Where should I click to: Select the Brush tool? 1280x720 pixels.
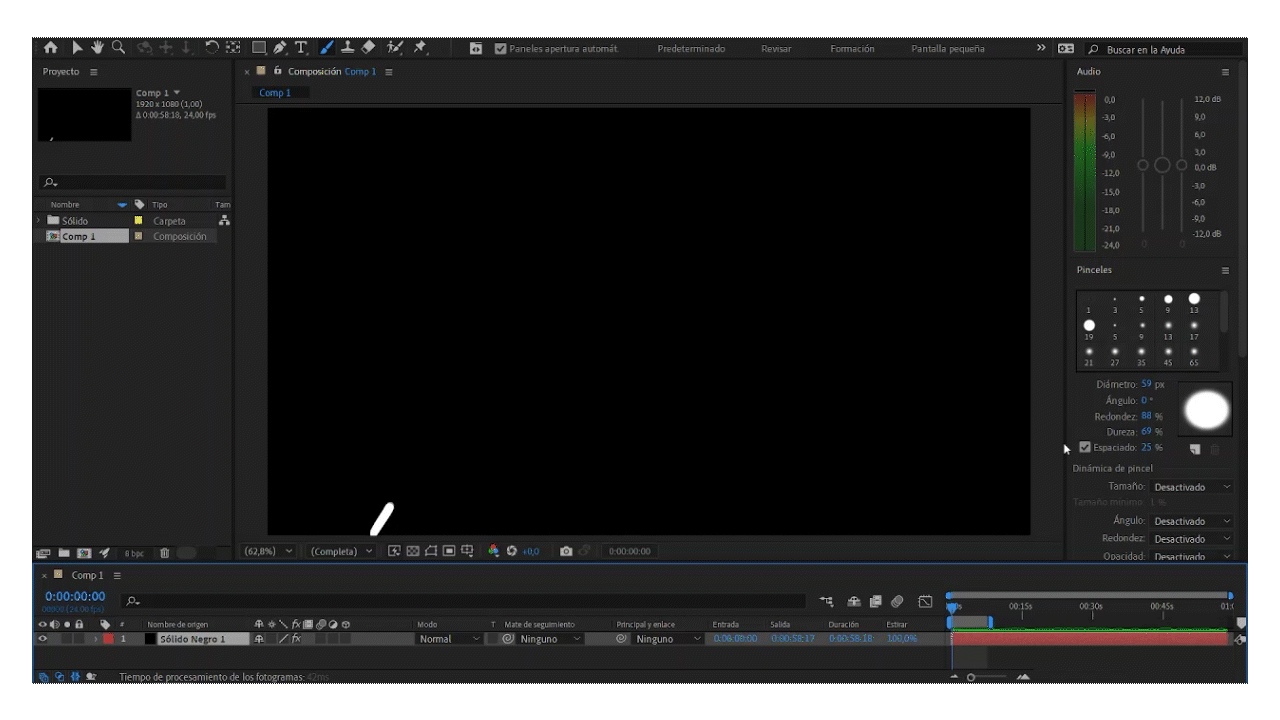click(327, 47)
